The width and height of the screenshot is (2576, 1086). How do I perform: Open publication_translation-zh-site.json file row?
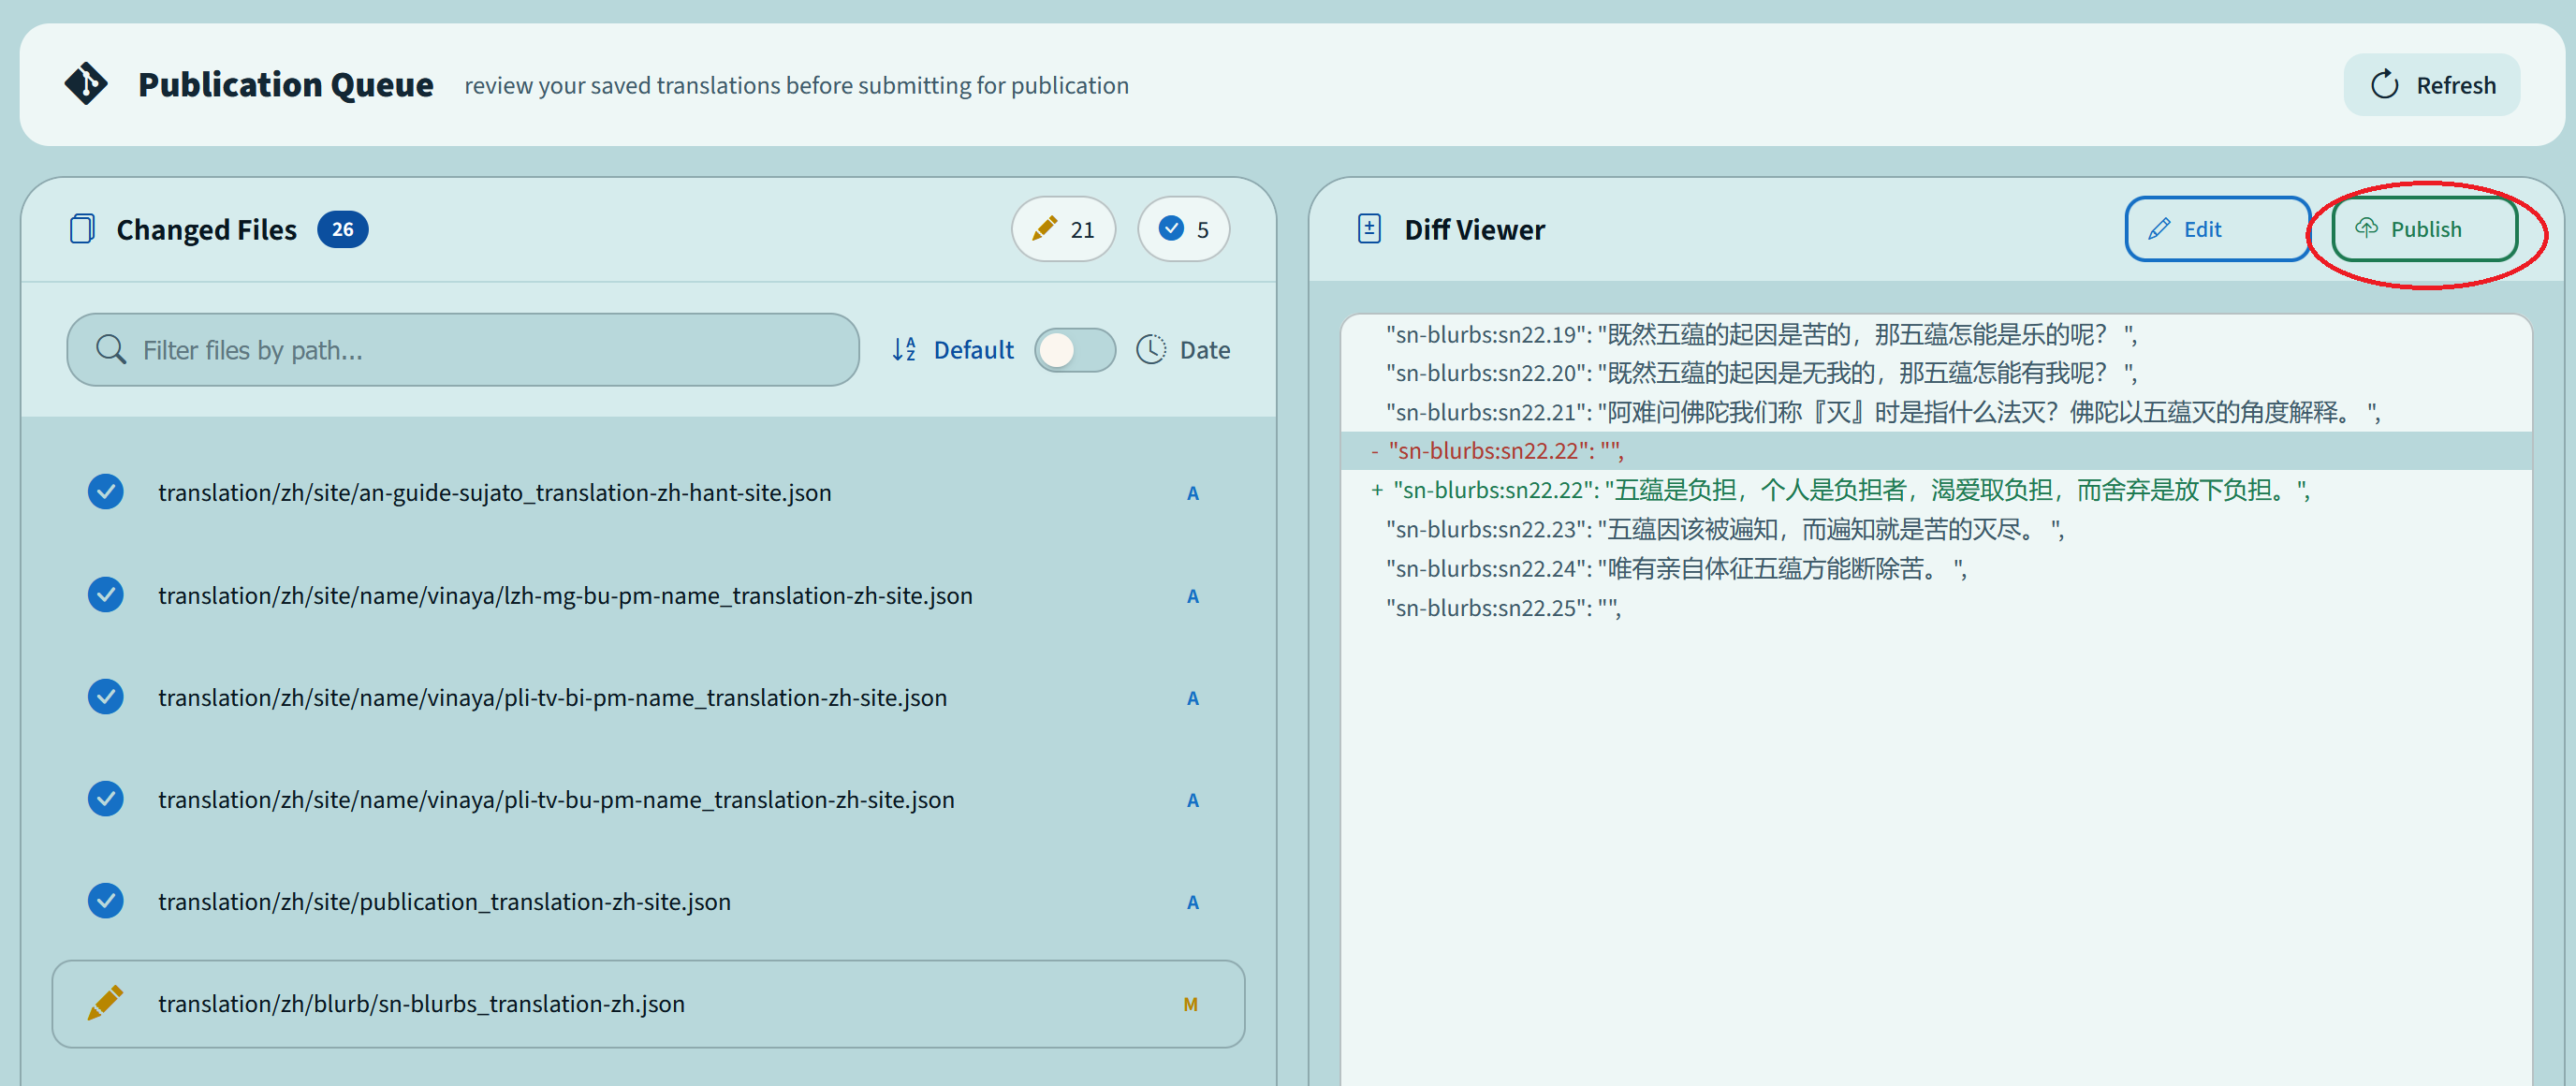[648, 901]
